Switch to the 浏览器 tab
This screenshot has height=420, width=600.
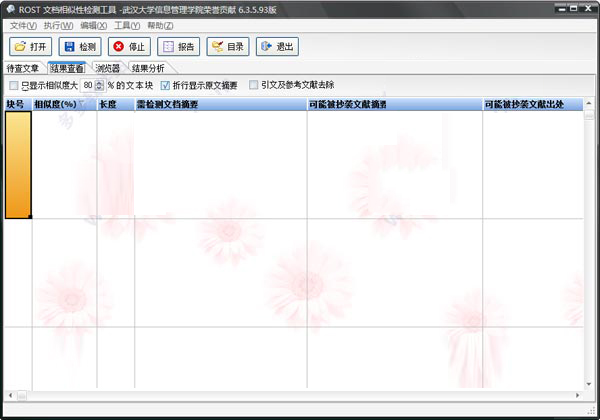pyautogui.click(x=108, y=68)
